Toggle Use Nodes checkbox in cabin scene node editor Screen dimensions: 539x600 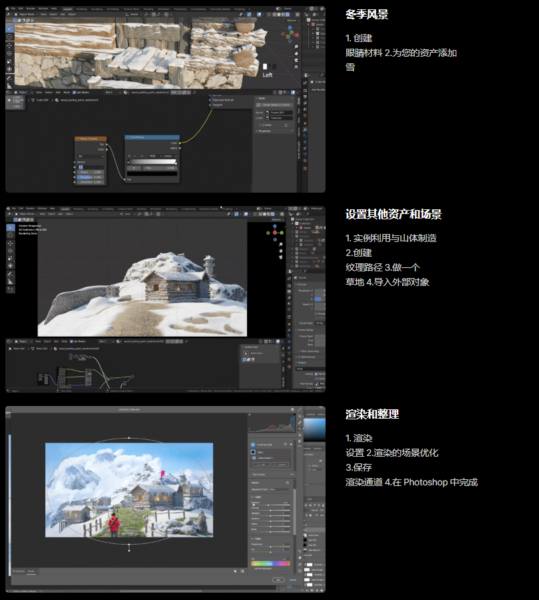[x=72, y=341]
